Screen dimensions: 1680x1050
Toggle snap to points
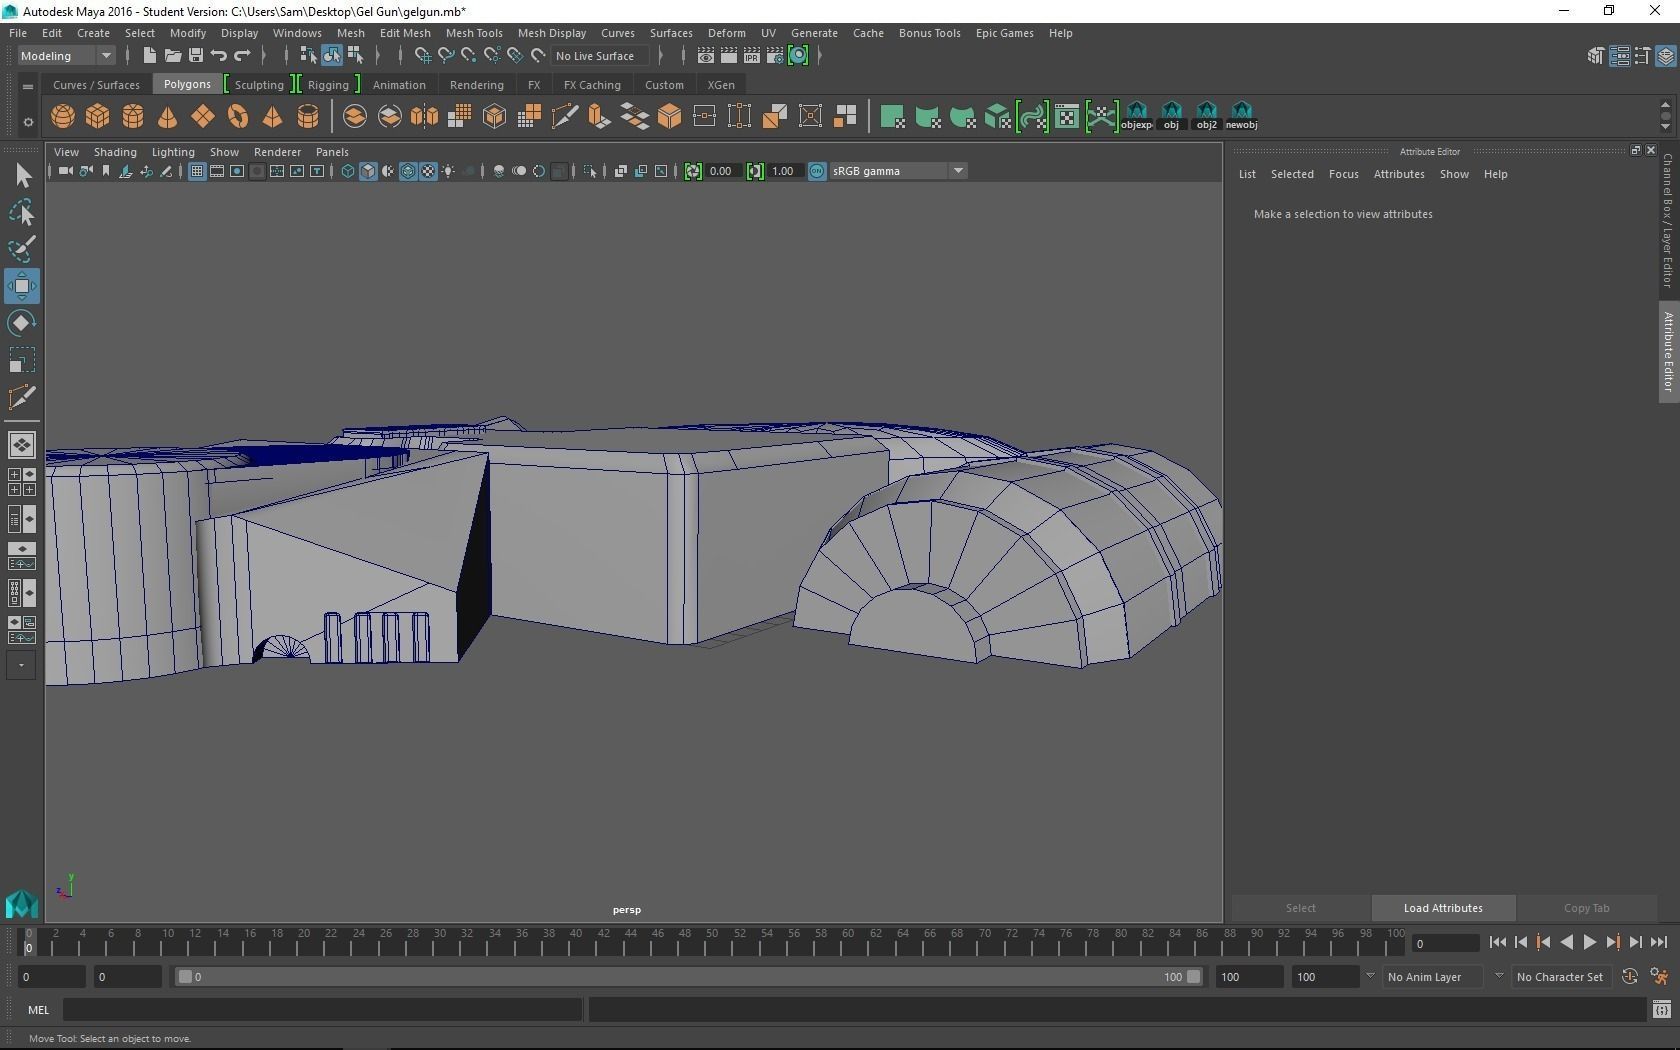tap(468, 56)
